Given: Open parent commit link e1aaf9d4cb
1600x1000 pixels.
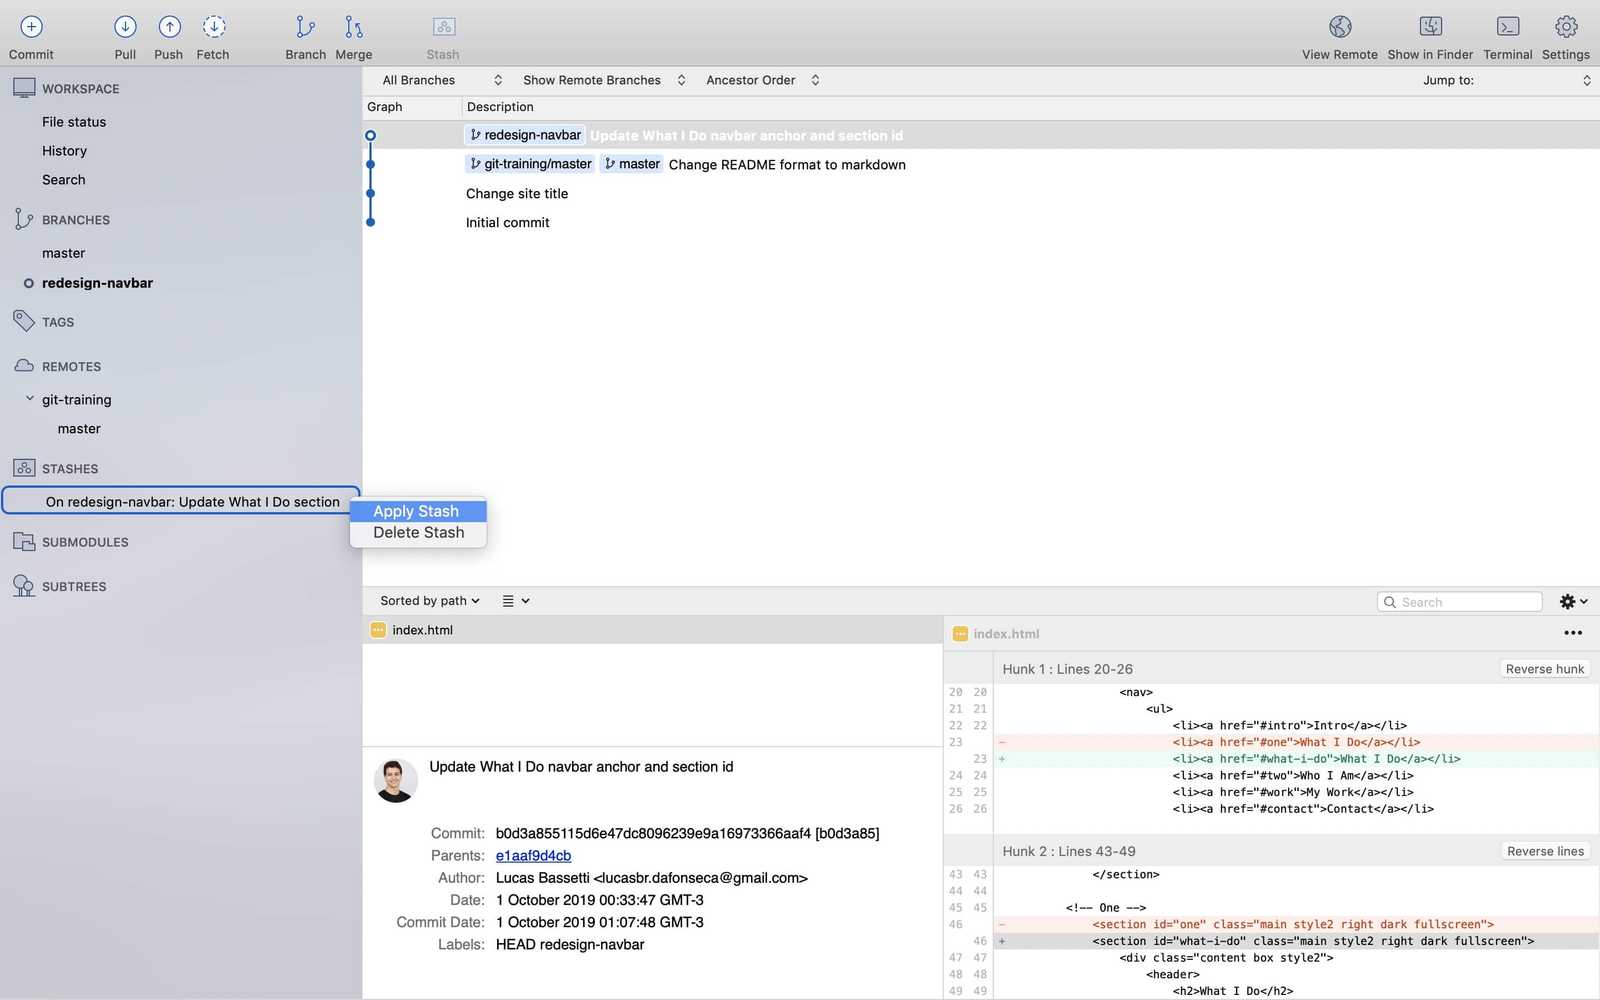Looking at the screenshot, I should [x=532, y=855].
